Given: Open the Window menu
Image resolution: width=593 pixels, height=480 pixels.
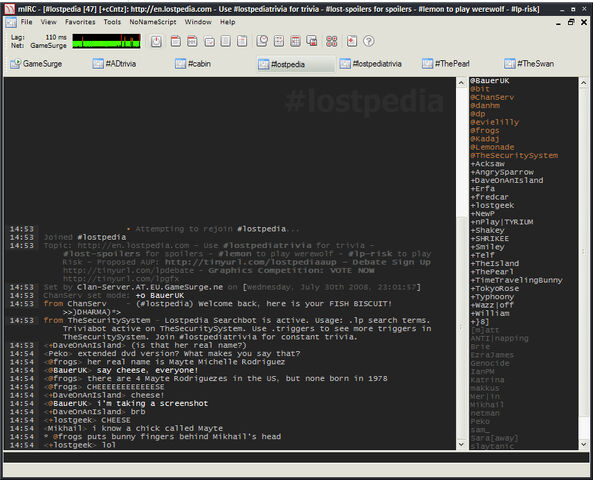Looking at the screenshot, I should click(198, 22).
